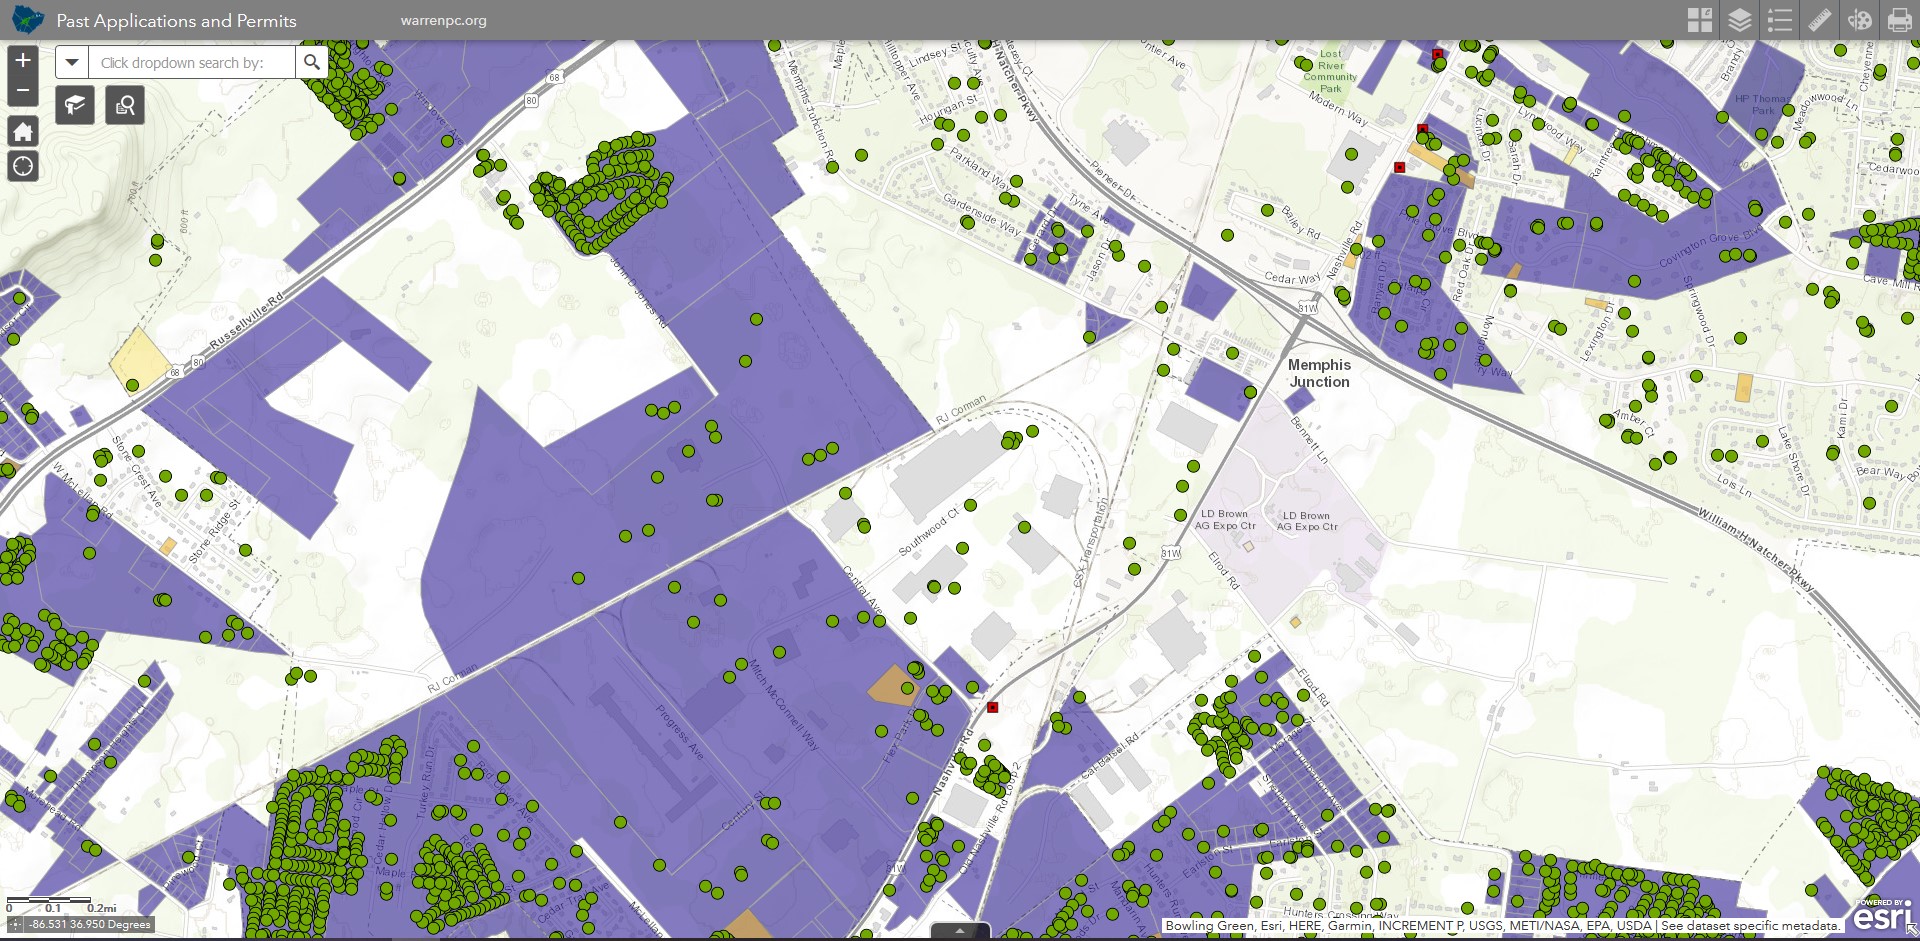The height and width of the screenshot is (941, 1920).
Task: Visit the warrenpc.org link
Action: point(443,19)
